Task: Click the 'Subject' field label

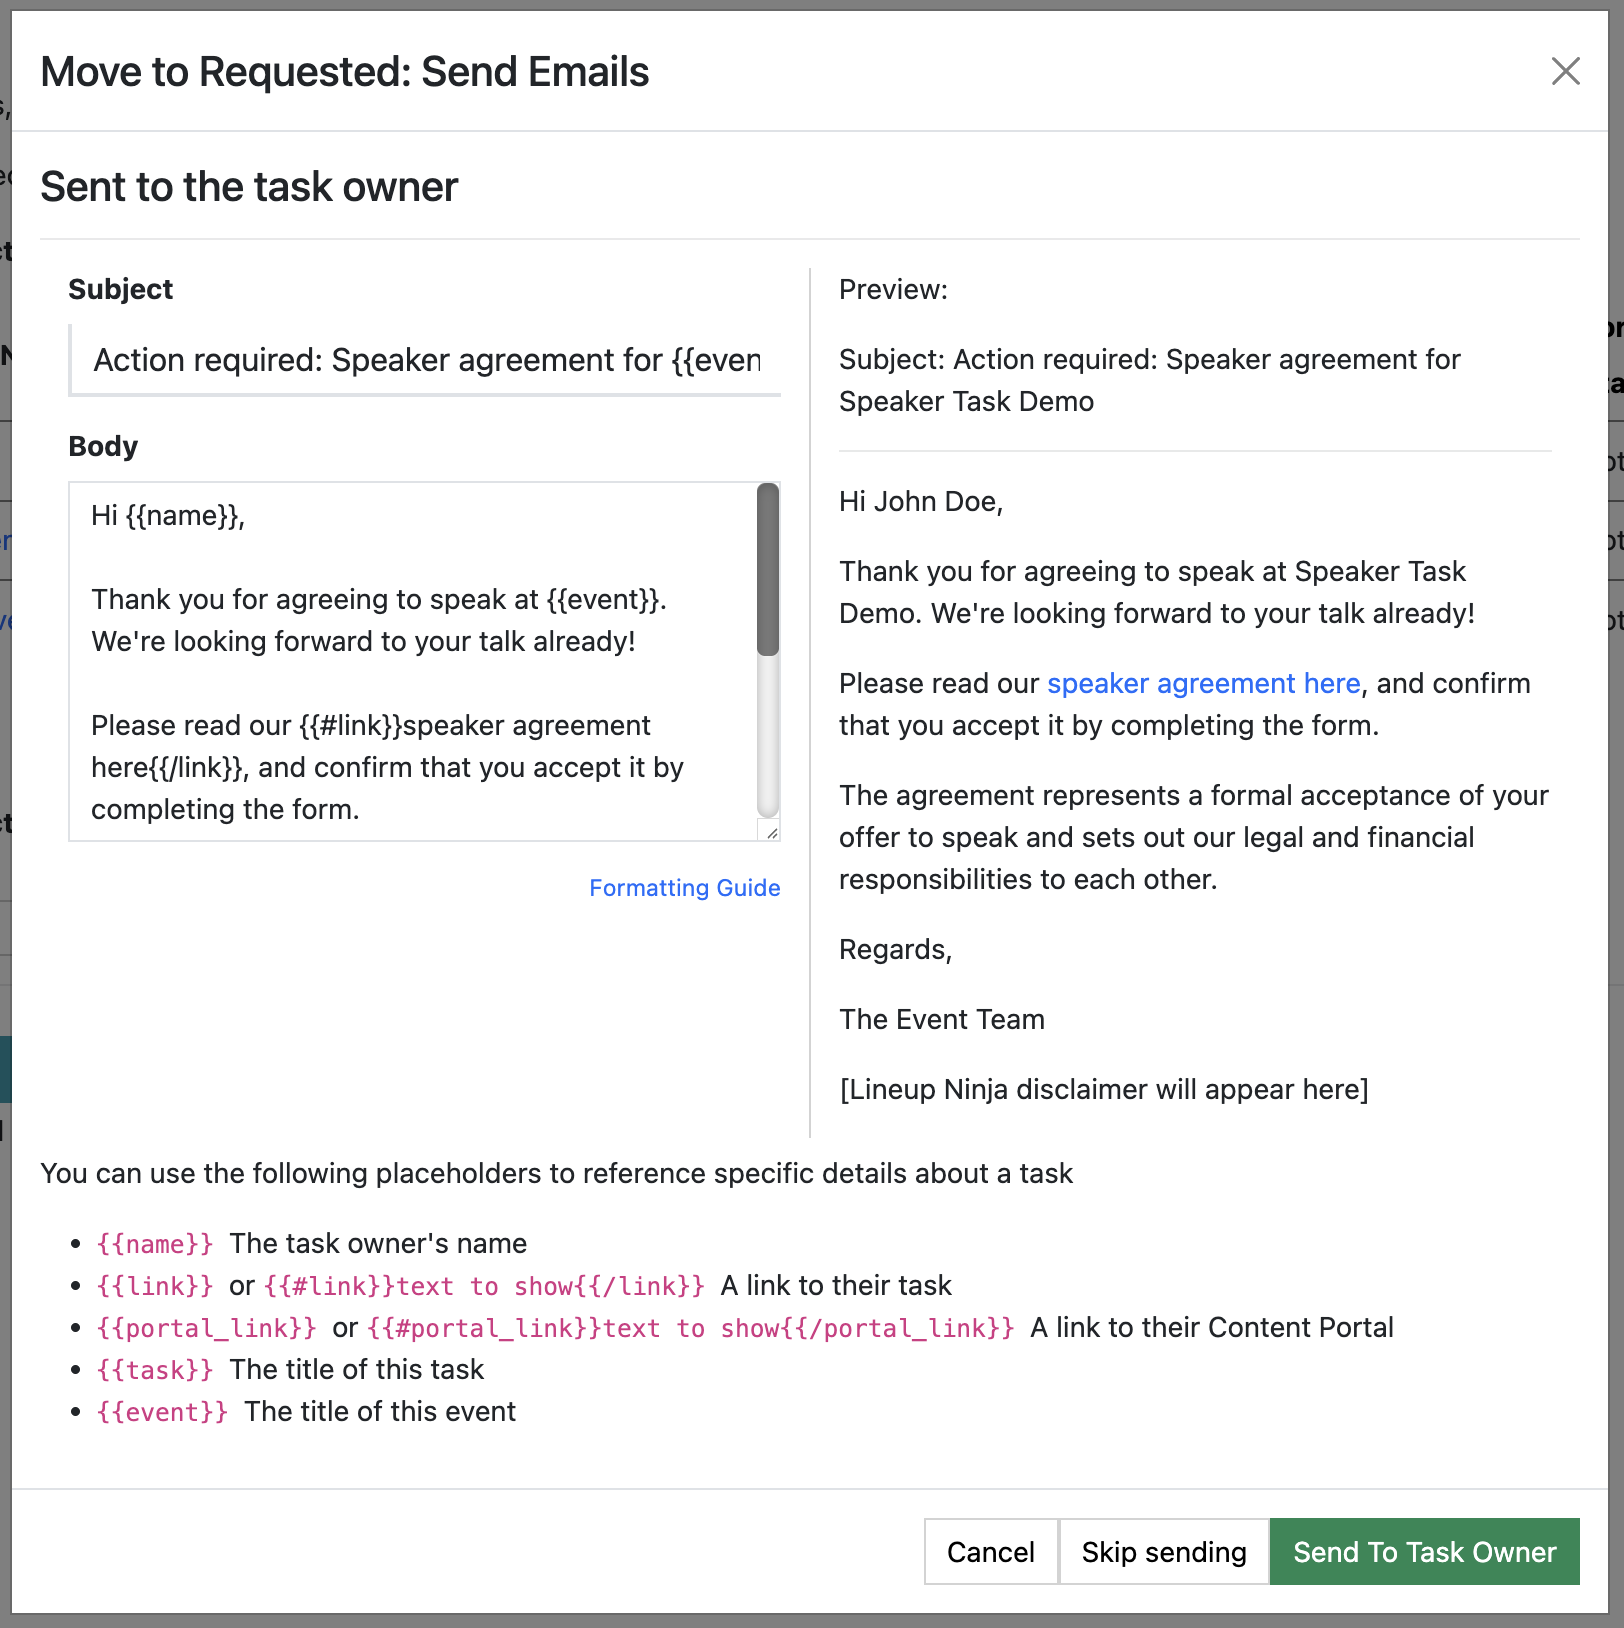Action: point(120,289)
